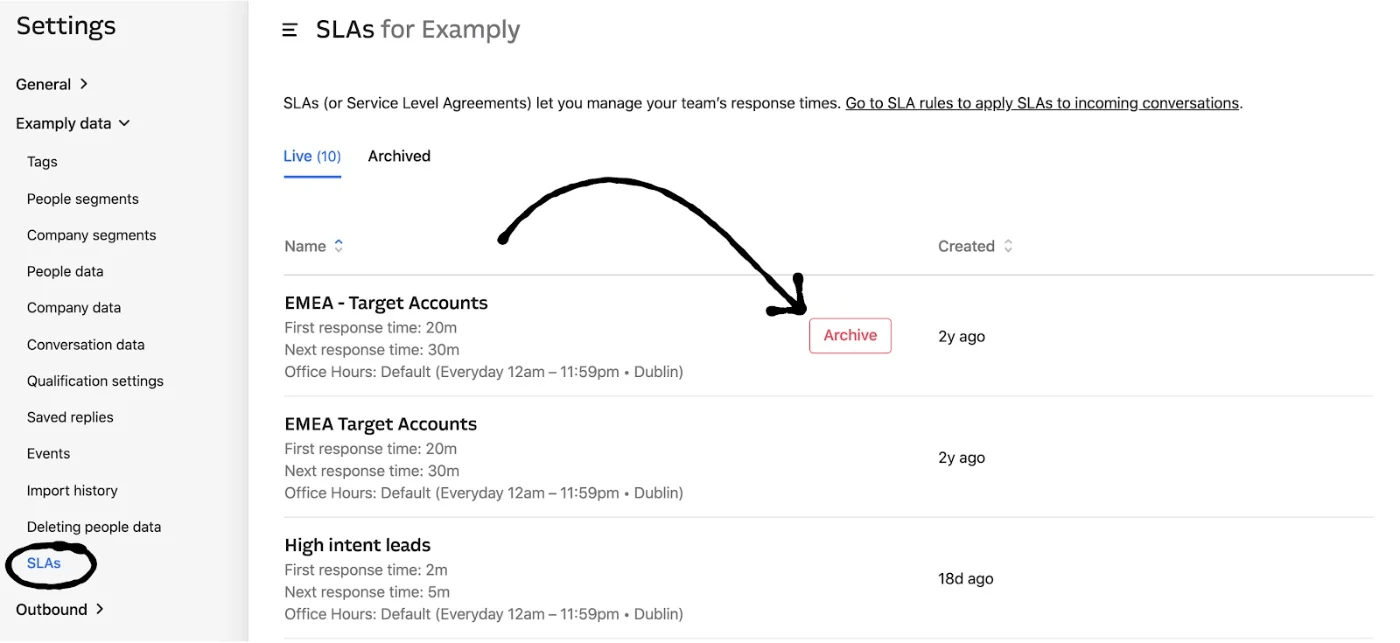Open Saved replies in sidebar
1400x643 pixels.
[70, 417]
